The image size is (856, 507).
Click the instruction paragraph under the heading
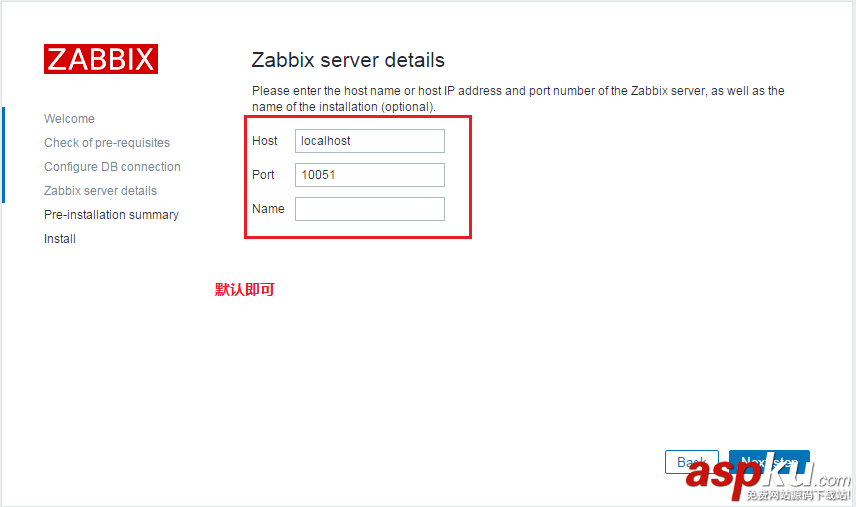(x=517, y=98)
